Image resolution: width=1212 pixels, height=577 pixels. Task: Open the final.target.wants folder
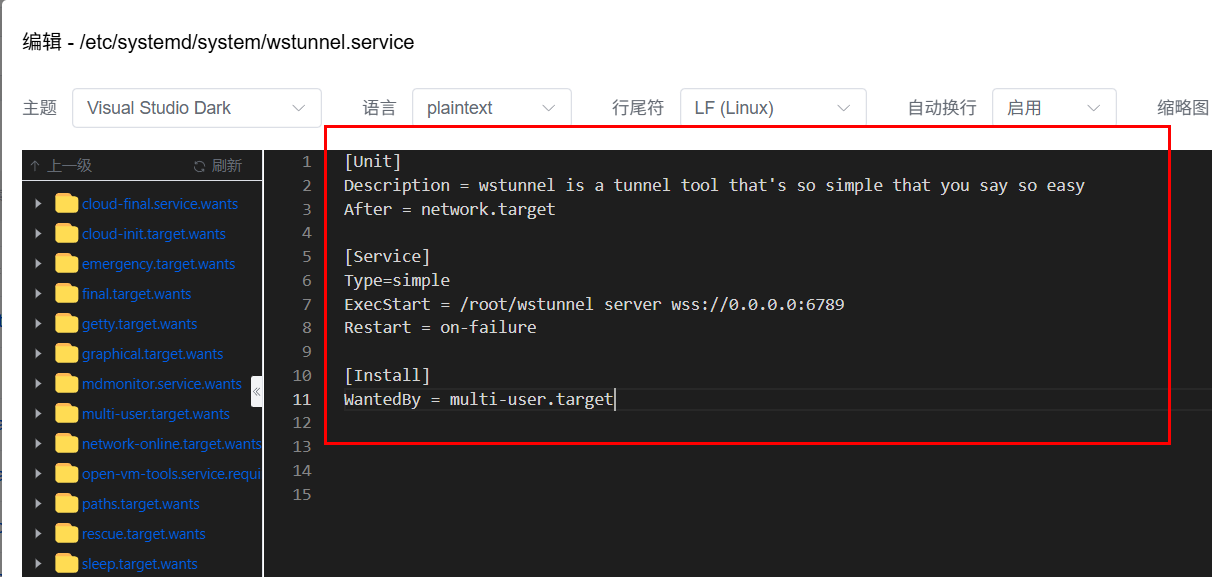click(136, 294)
